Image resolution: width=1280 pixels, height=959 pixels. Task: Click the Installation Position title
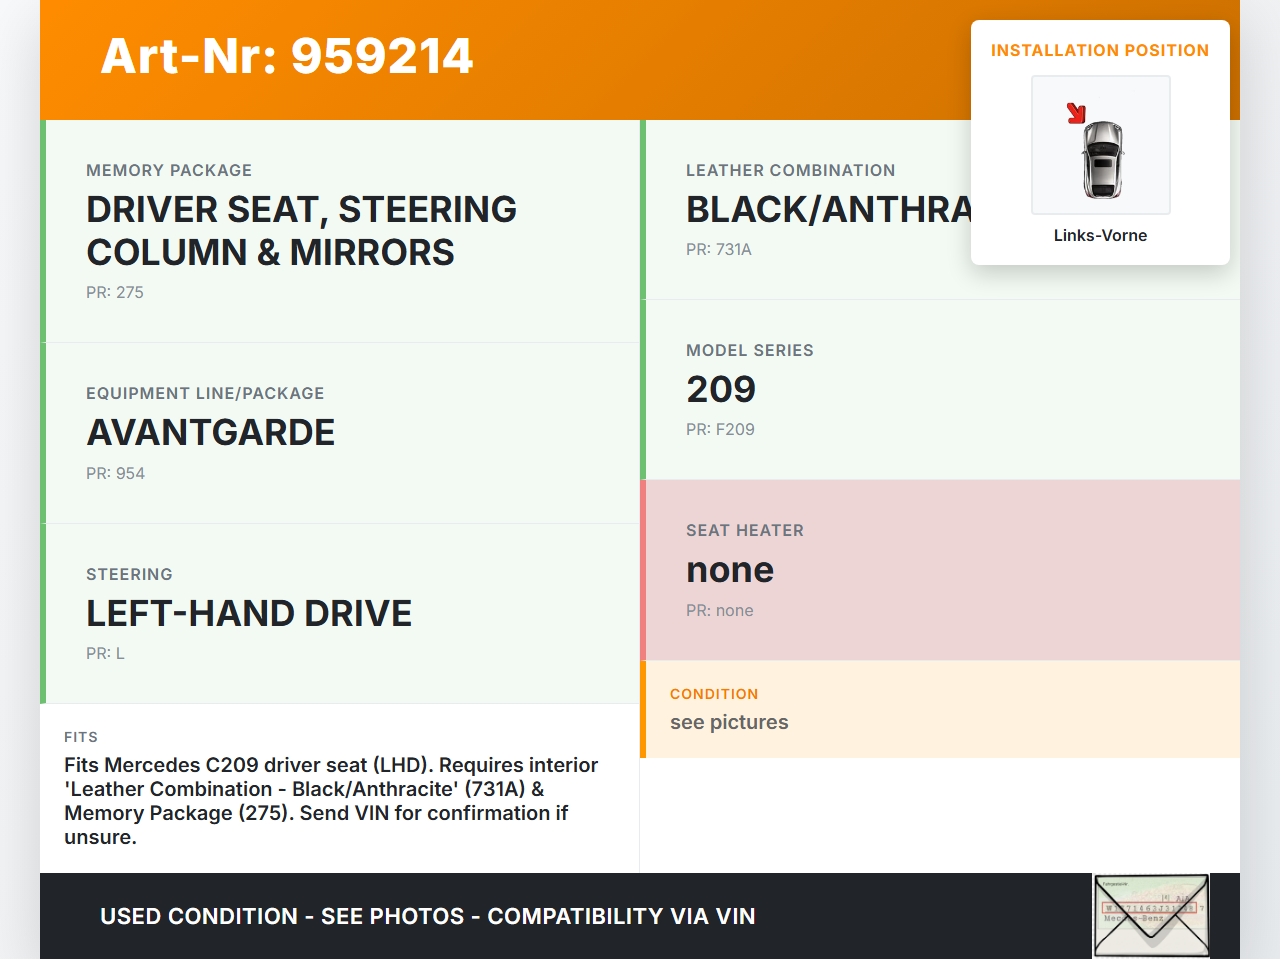point(1100,50)
